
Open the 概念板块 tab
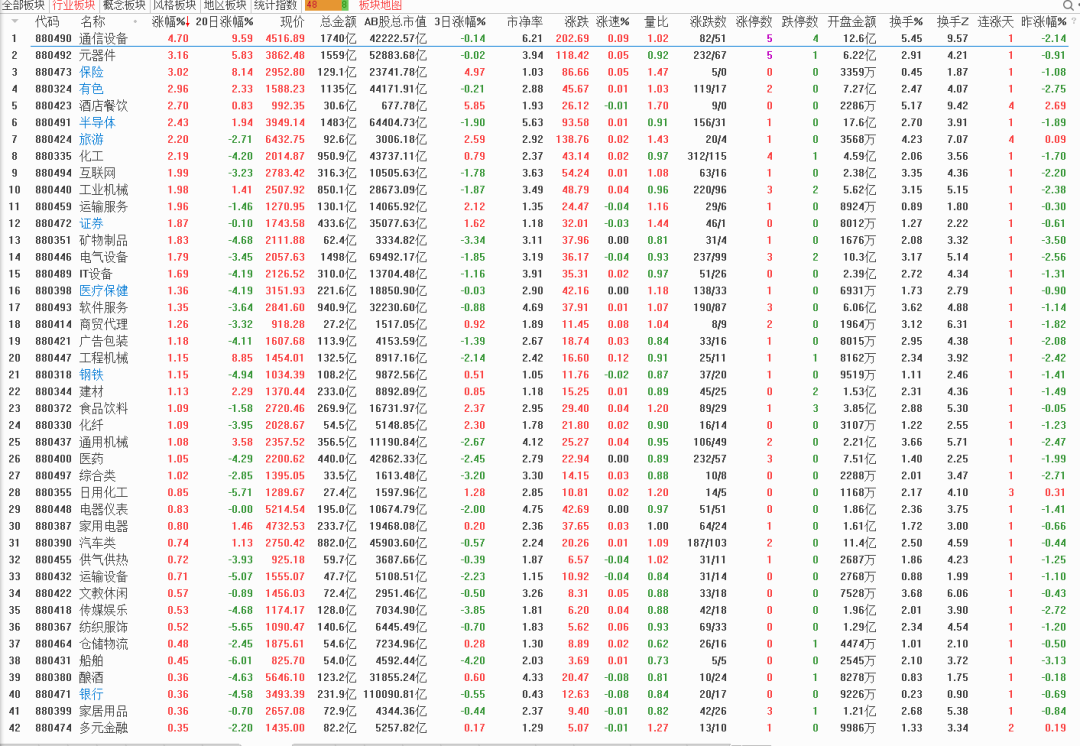point(124,5)
